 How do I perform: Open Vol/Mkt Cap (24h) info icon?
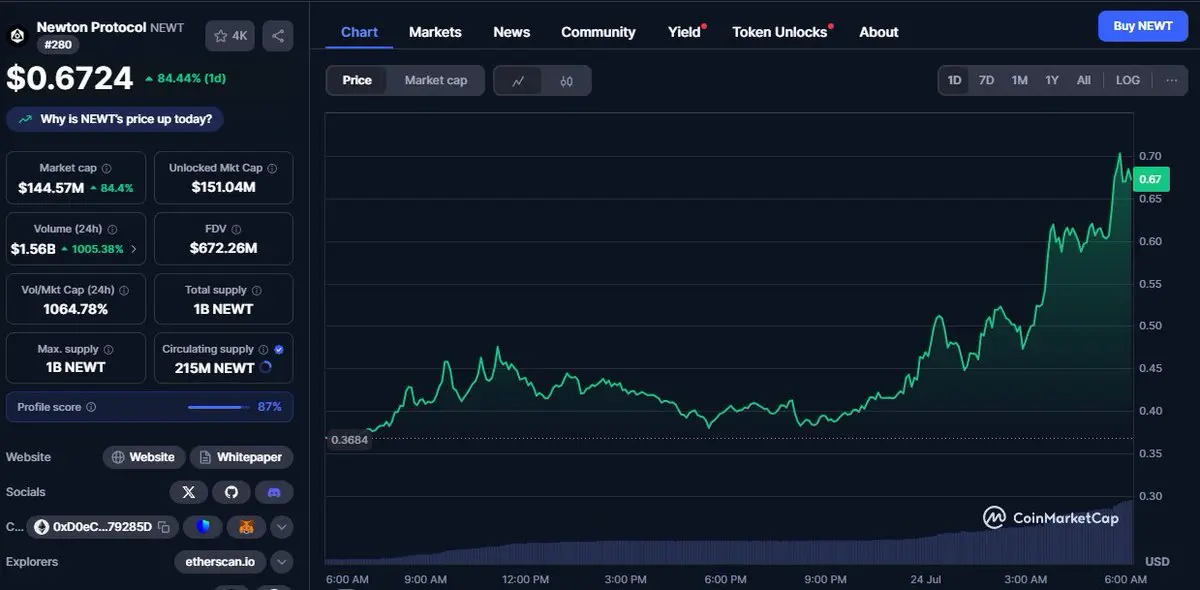click(124, 290)
